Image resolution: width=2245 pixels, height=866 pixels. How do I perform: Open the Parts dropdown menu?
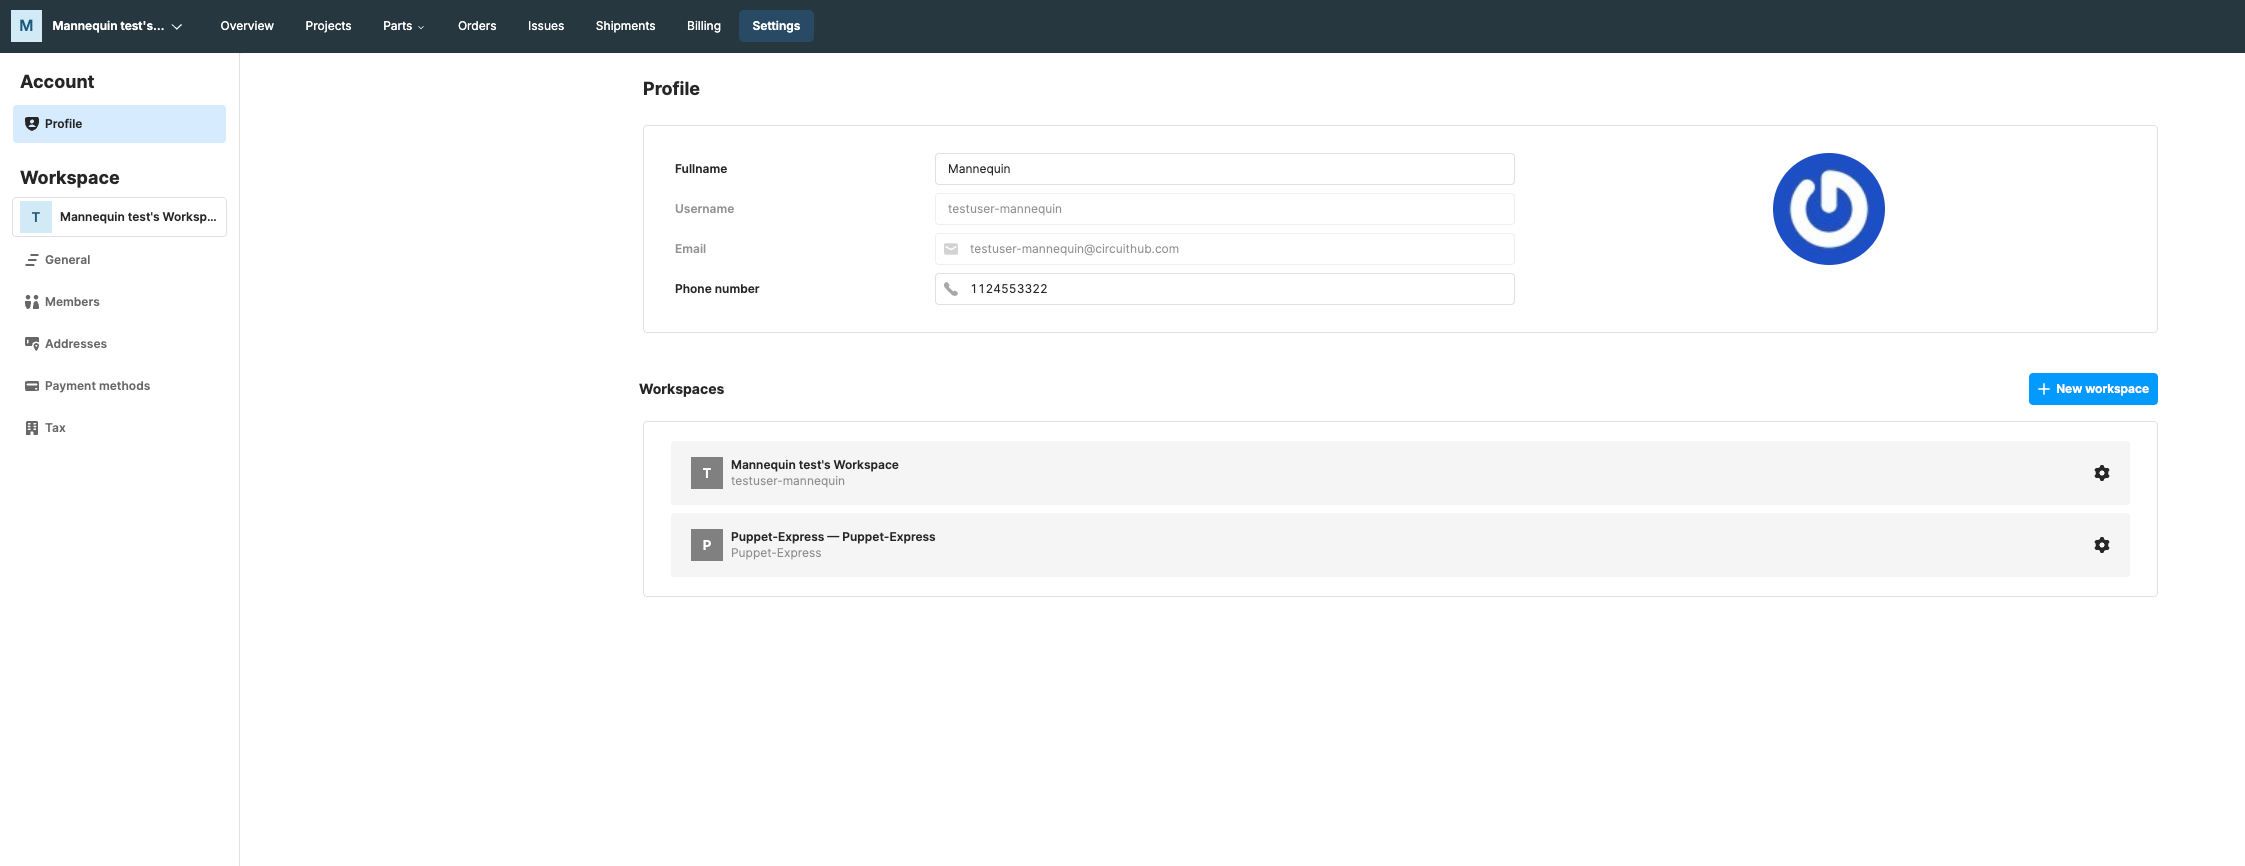click(x=403, y=26)
